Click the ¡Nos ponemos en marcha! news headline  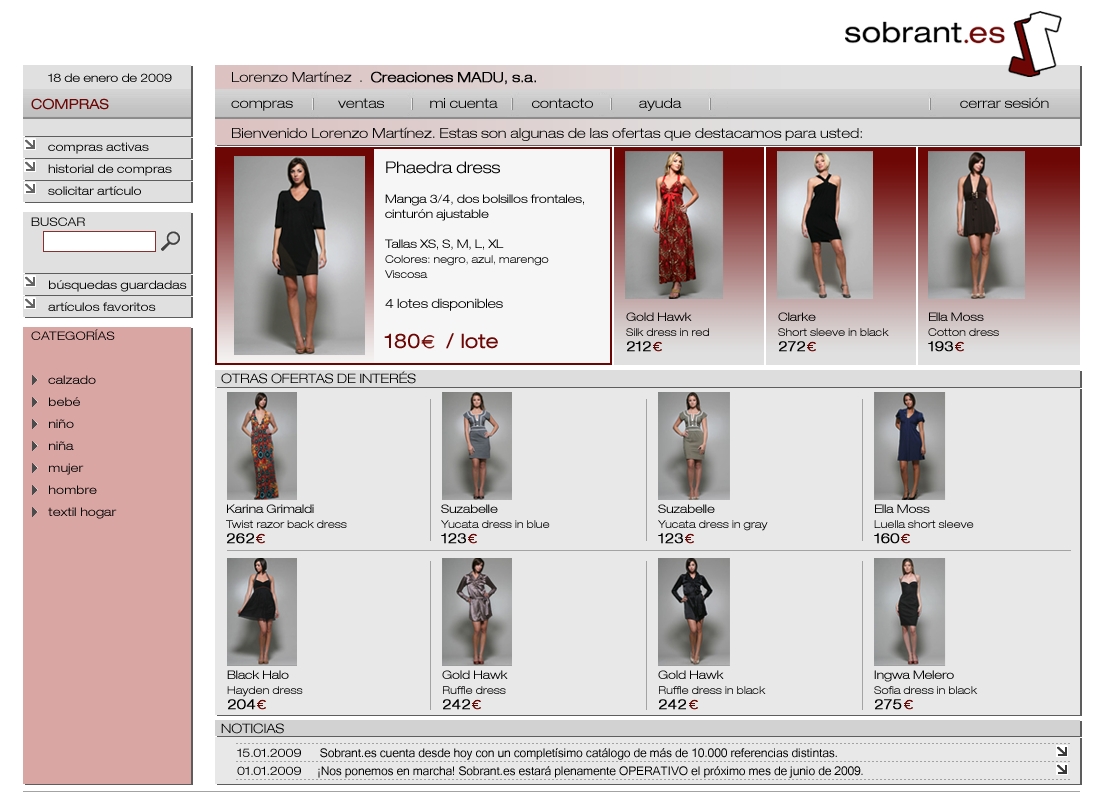click(x=589, y=771)
